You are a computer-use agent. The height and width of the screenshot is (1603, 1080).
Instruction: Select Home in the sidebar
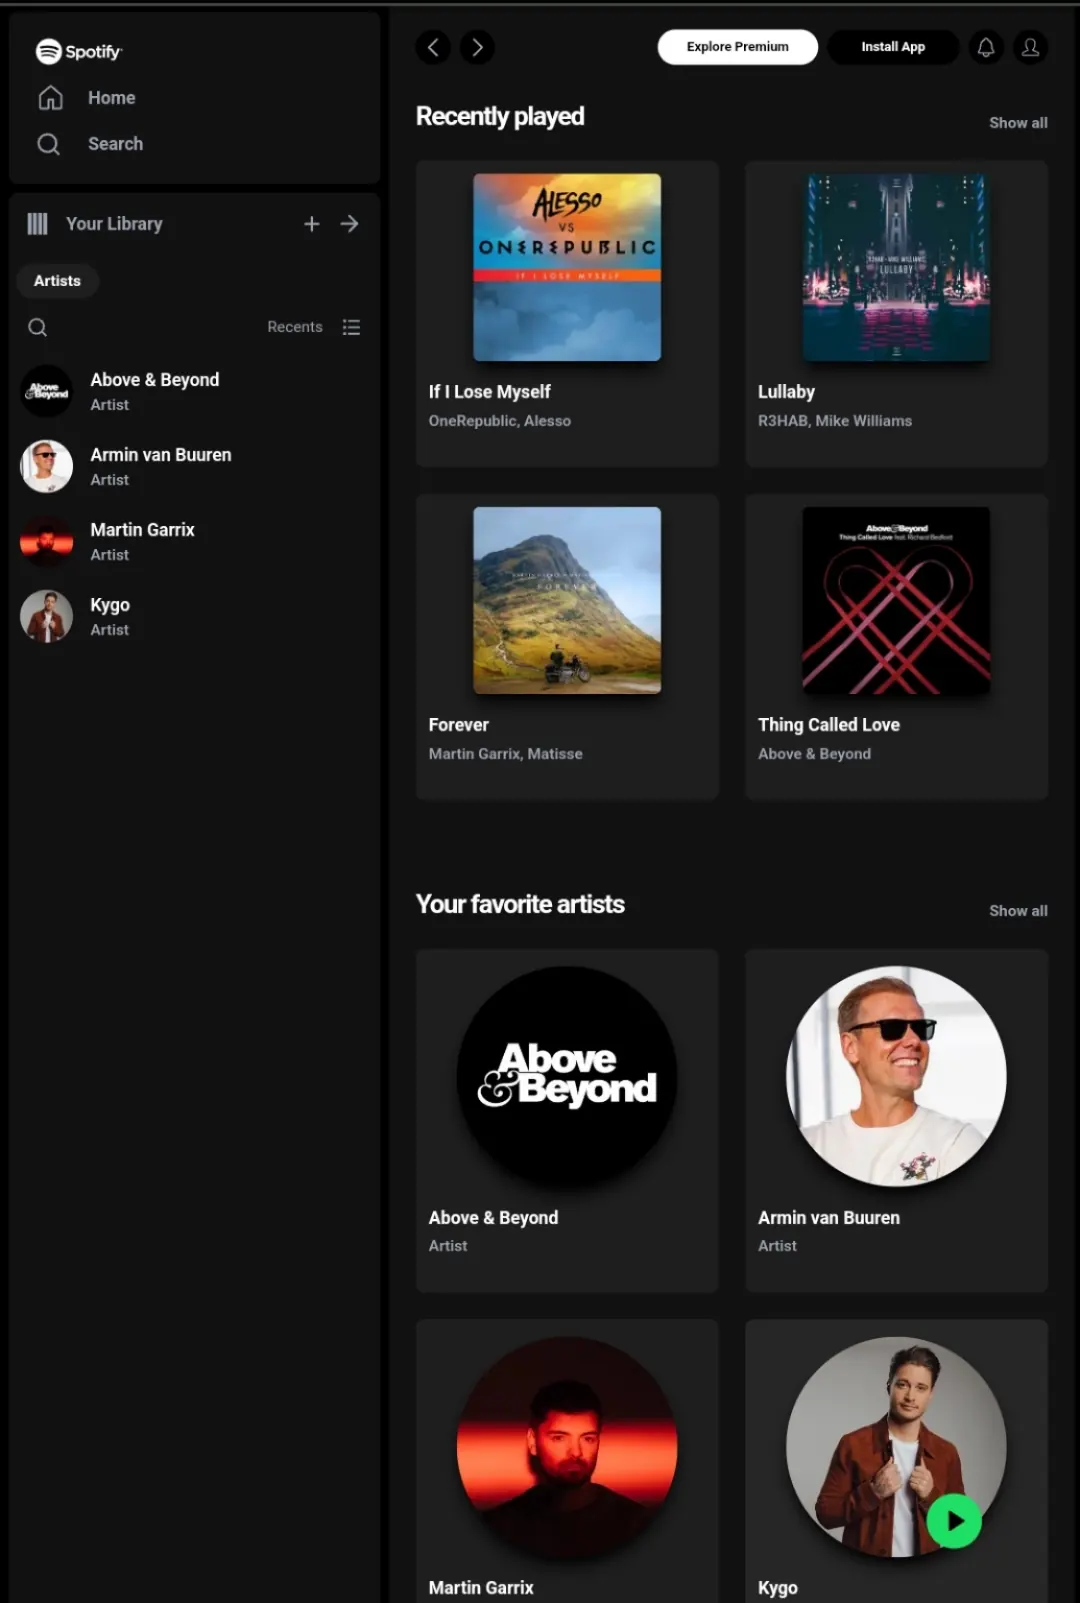coord(111,98)
